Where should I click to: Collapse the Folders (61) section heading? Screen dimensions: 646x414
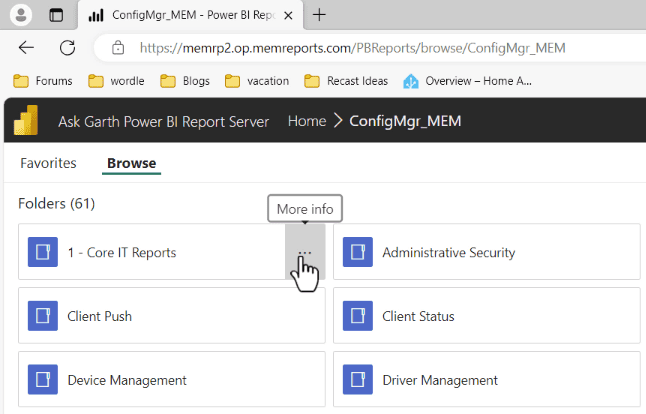57,203
